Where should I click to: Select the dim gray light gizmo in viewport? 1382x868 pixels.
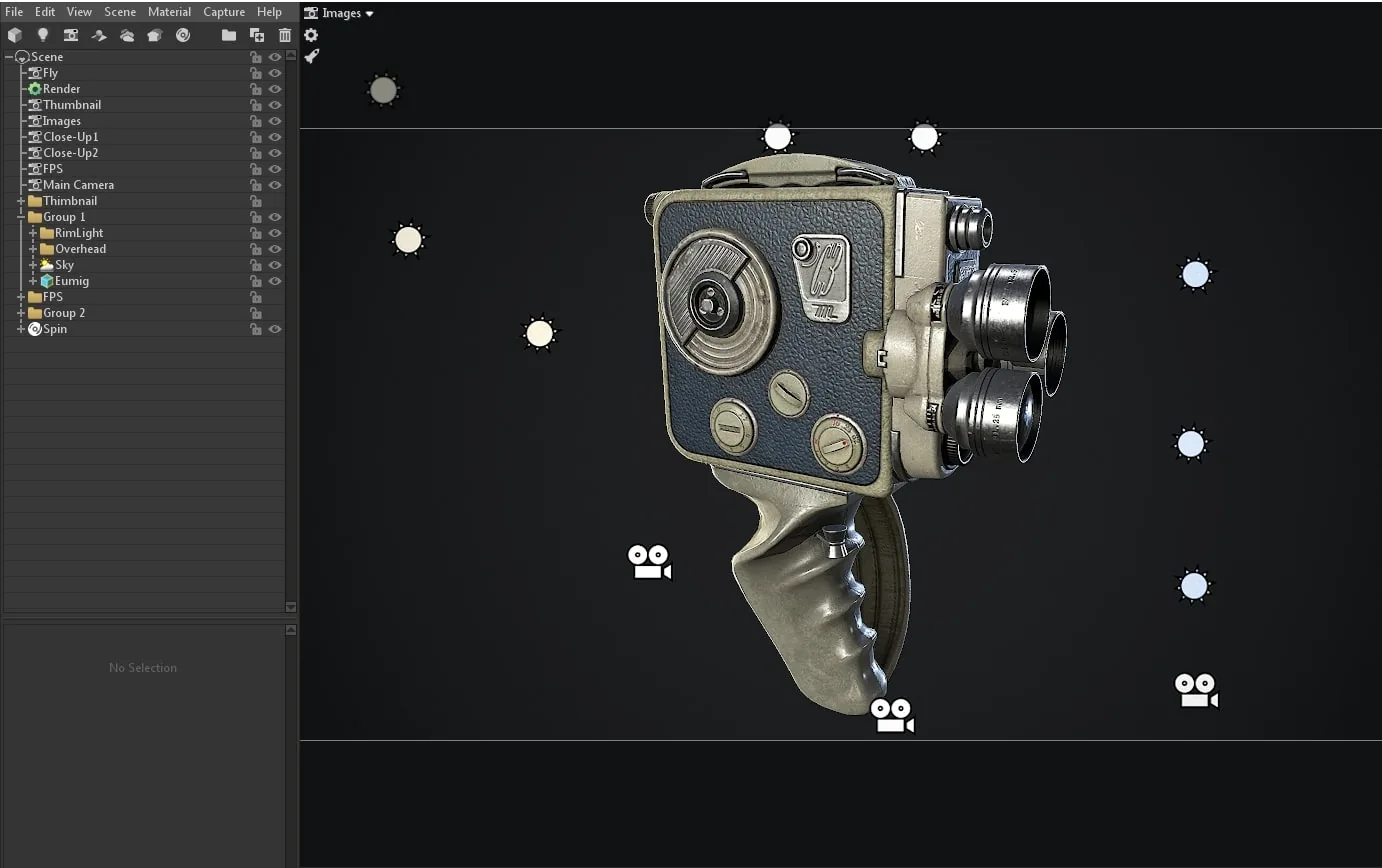383,91
